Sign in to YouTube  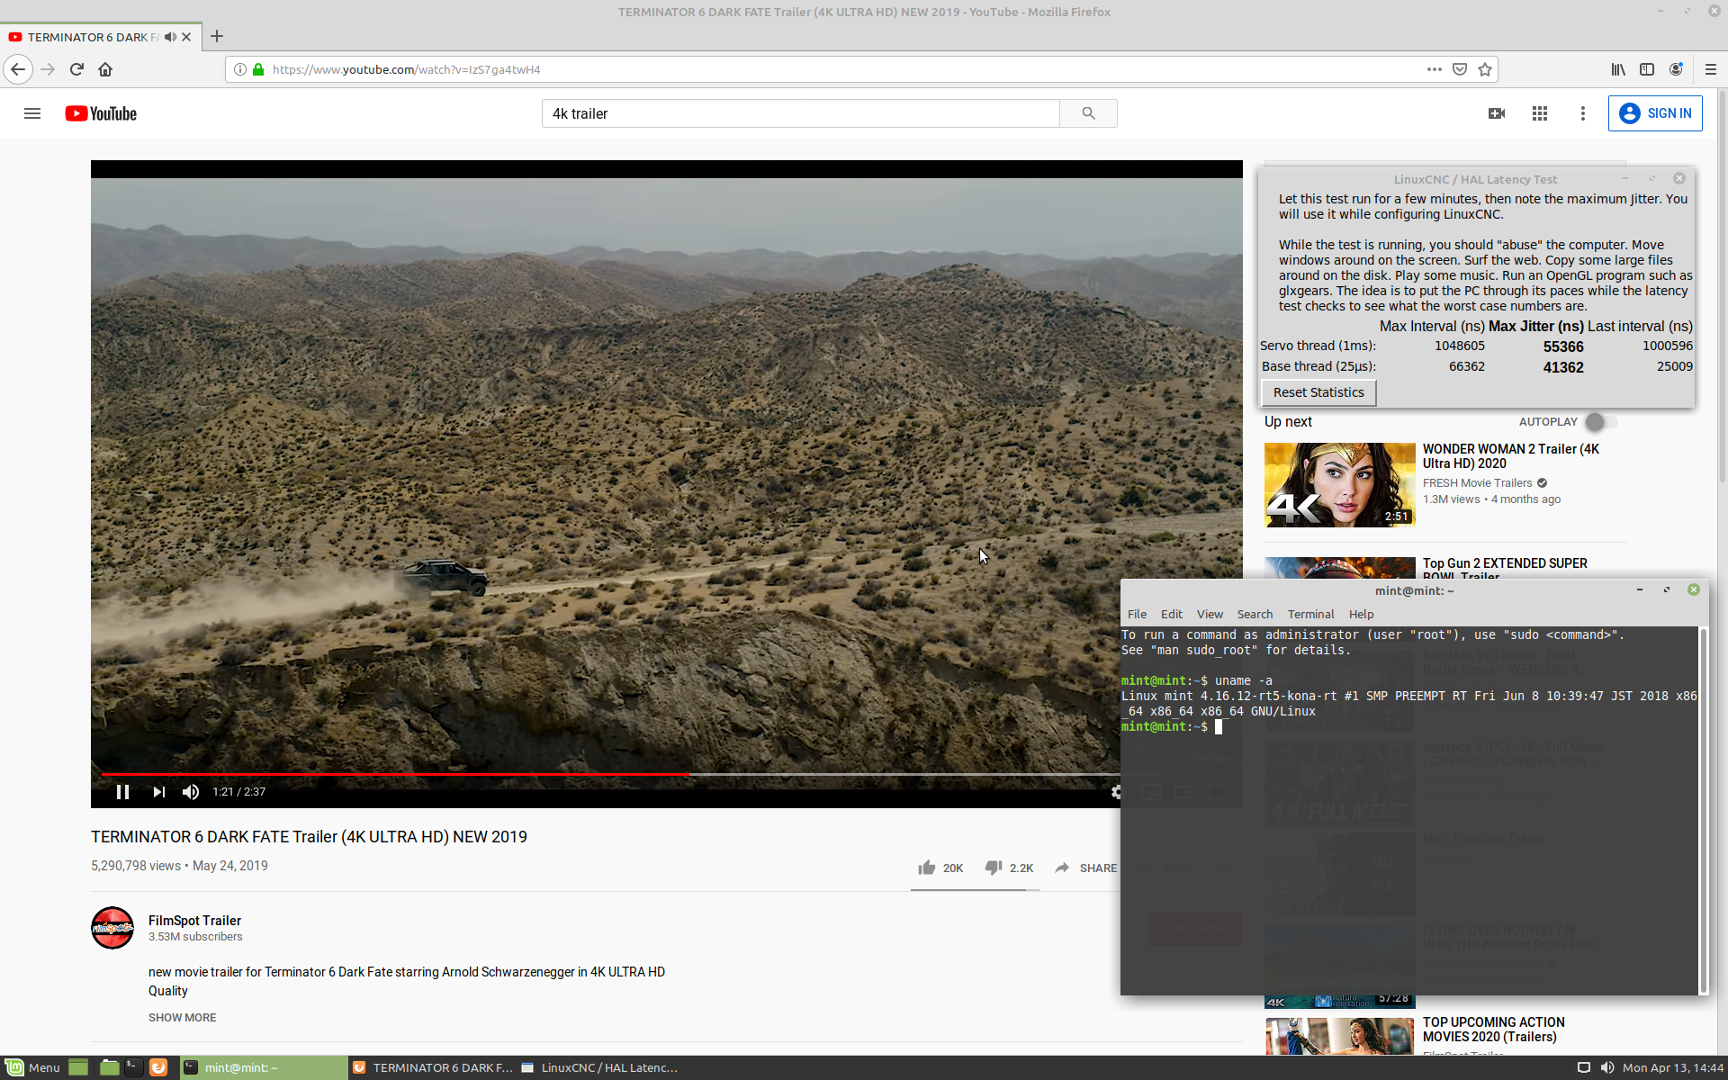tap(1655, 113)
